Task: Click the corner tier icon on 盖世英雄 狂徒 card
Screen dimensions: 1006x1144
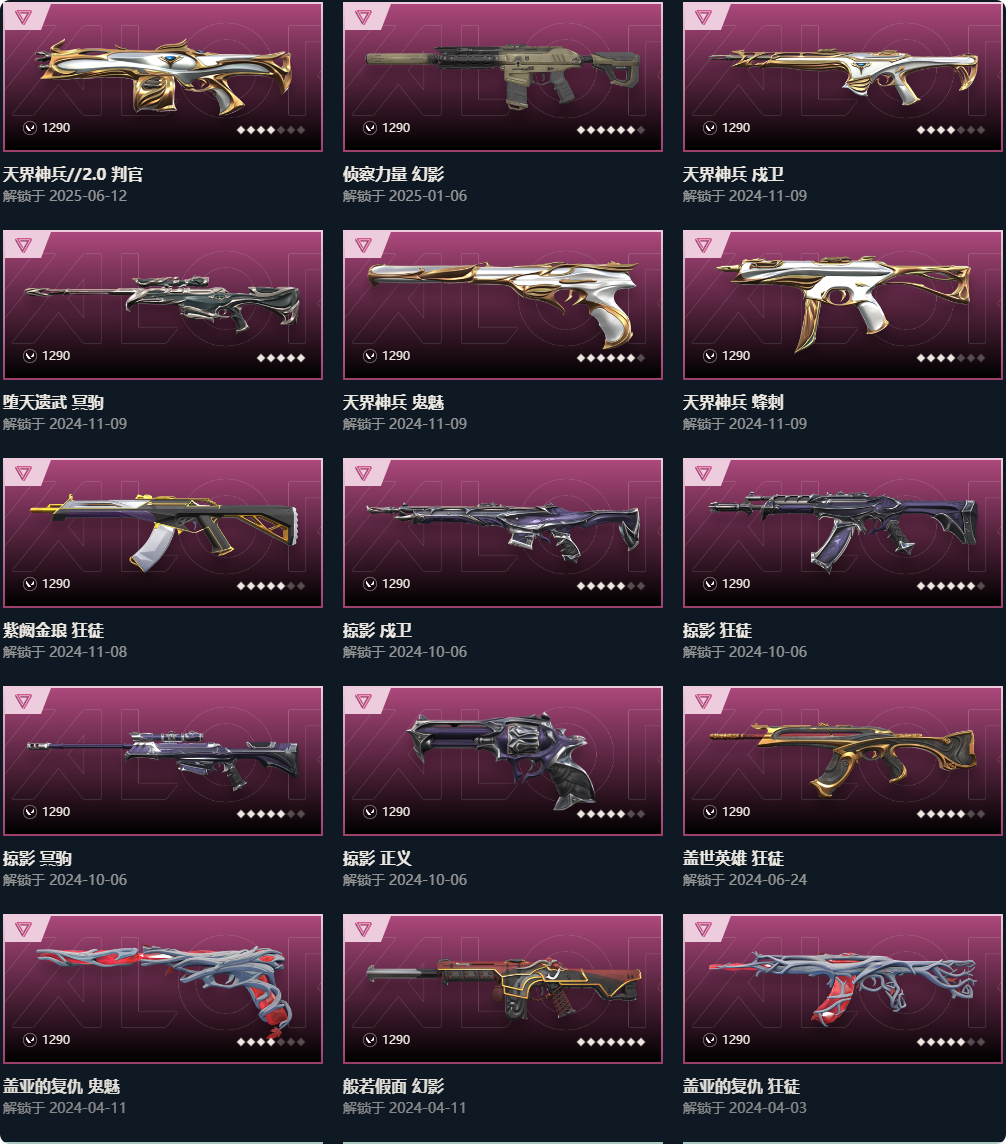Action: click(703, 701)
